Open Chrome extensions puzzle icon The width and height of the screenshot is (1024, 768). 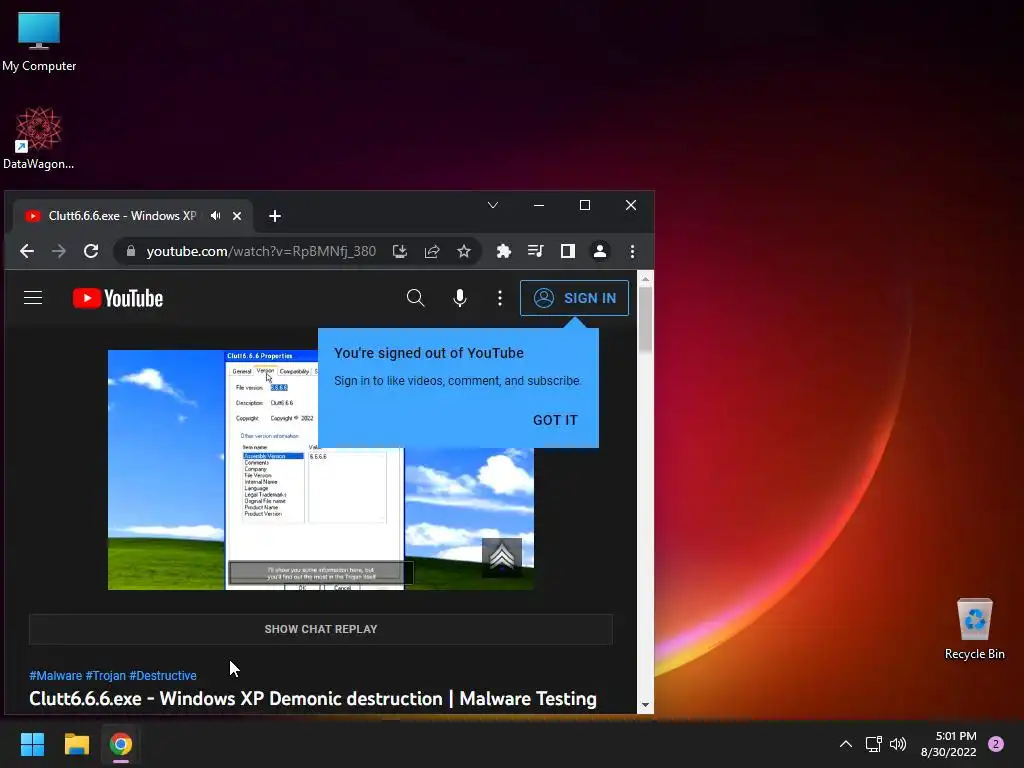click(504, 251)
